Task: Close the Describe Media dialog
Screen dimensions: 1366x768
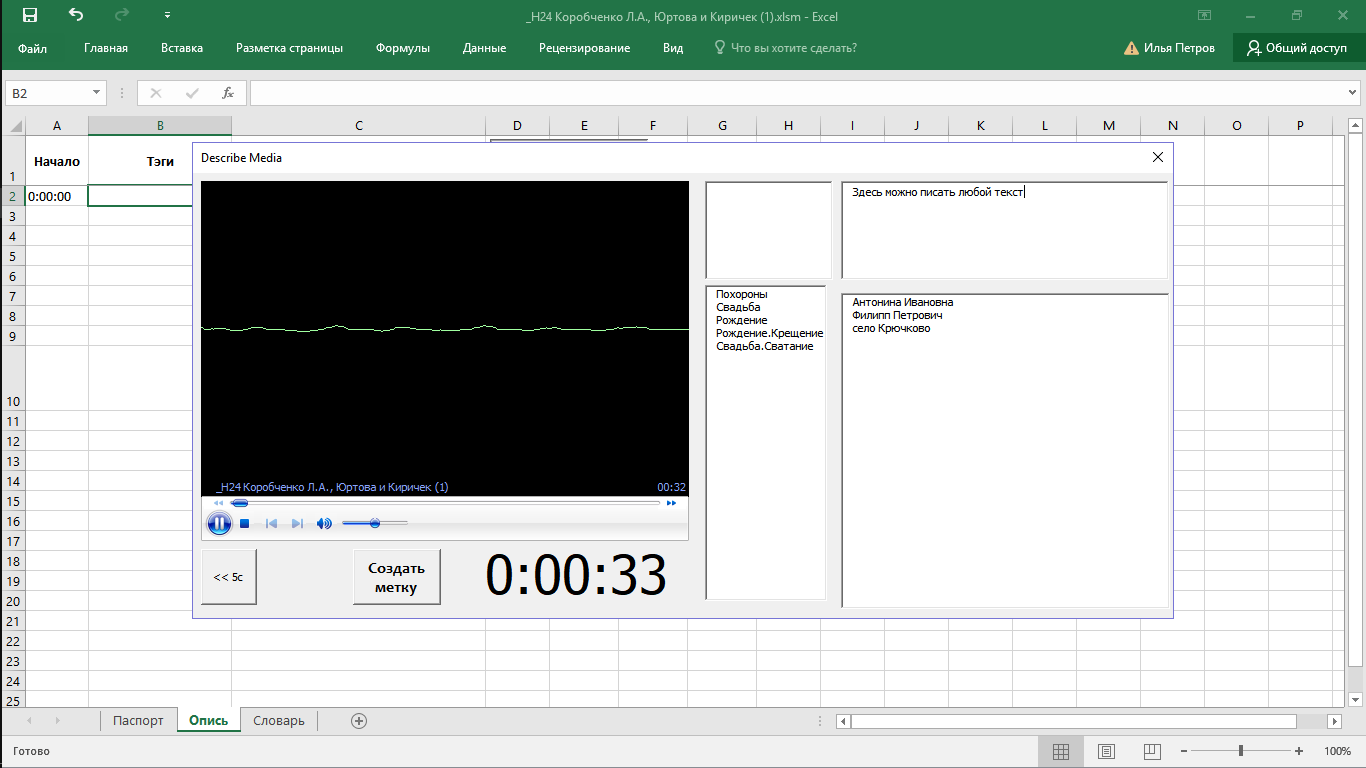Action: (x=1158, y=157)
